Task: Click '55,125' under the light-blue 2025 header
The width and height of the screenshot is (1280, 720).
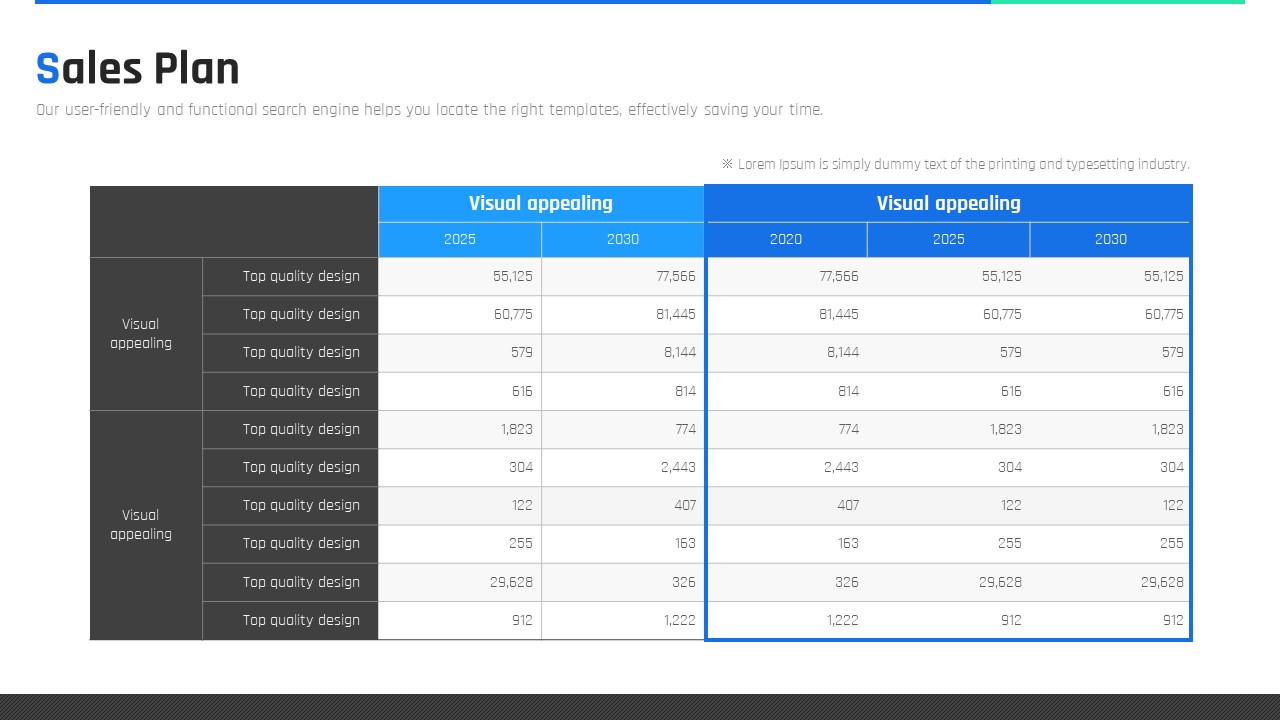Action: click(513, 276)
